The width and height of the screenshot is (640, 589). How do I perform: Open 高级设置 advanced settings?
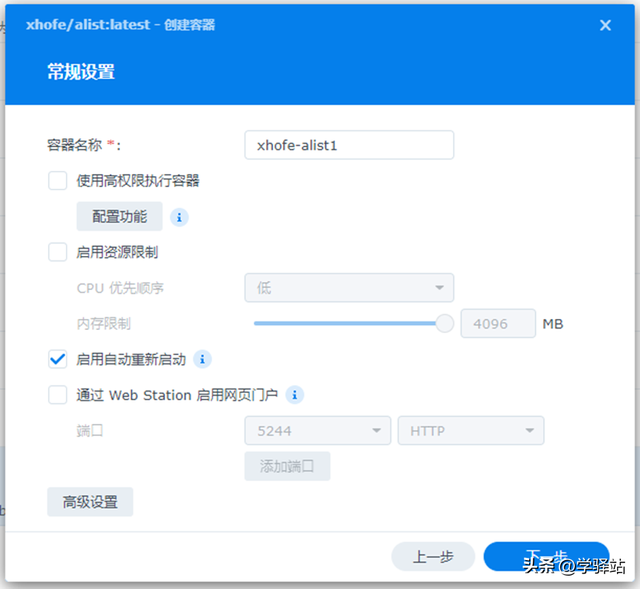[x=90, y=502]
